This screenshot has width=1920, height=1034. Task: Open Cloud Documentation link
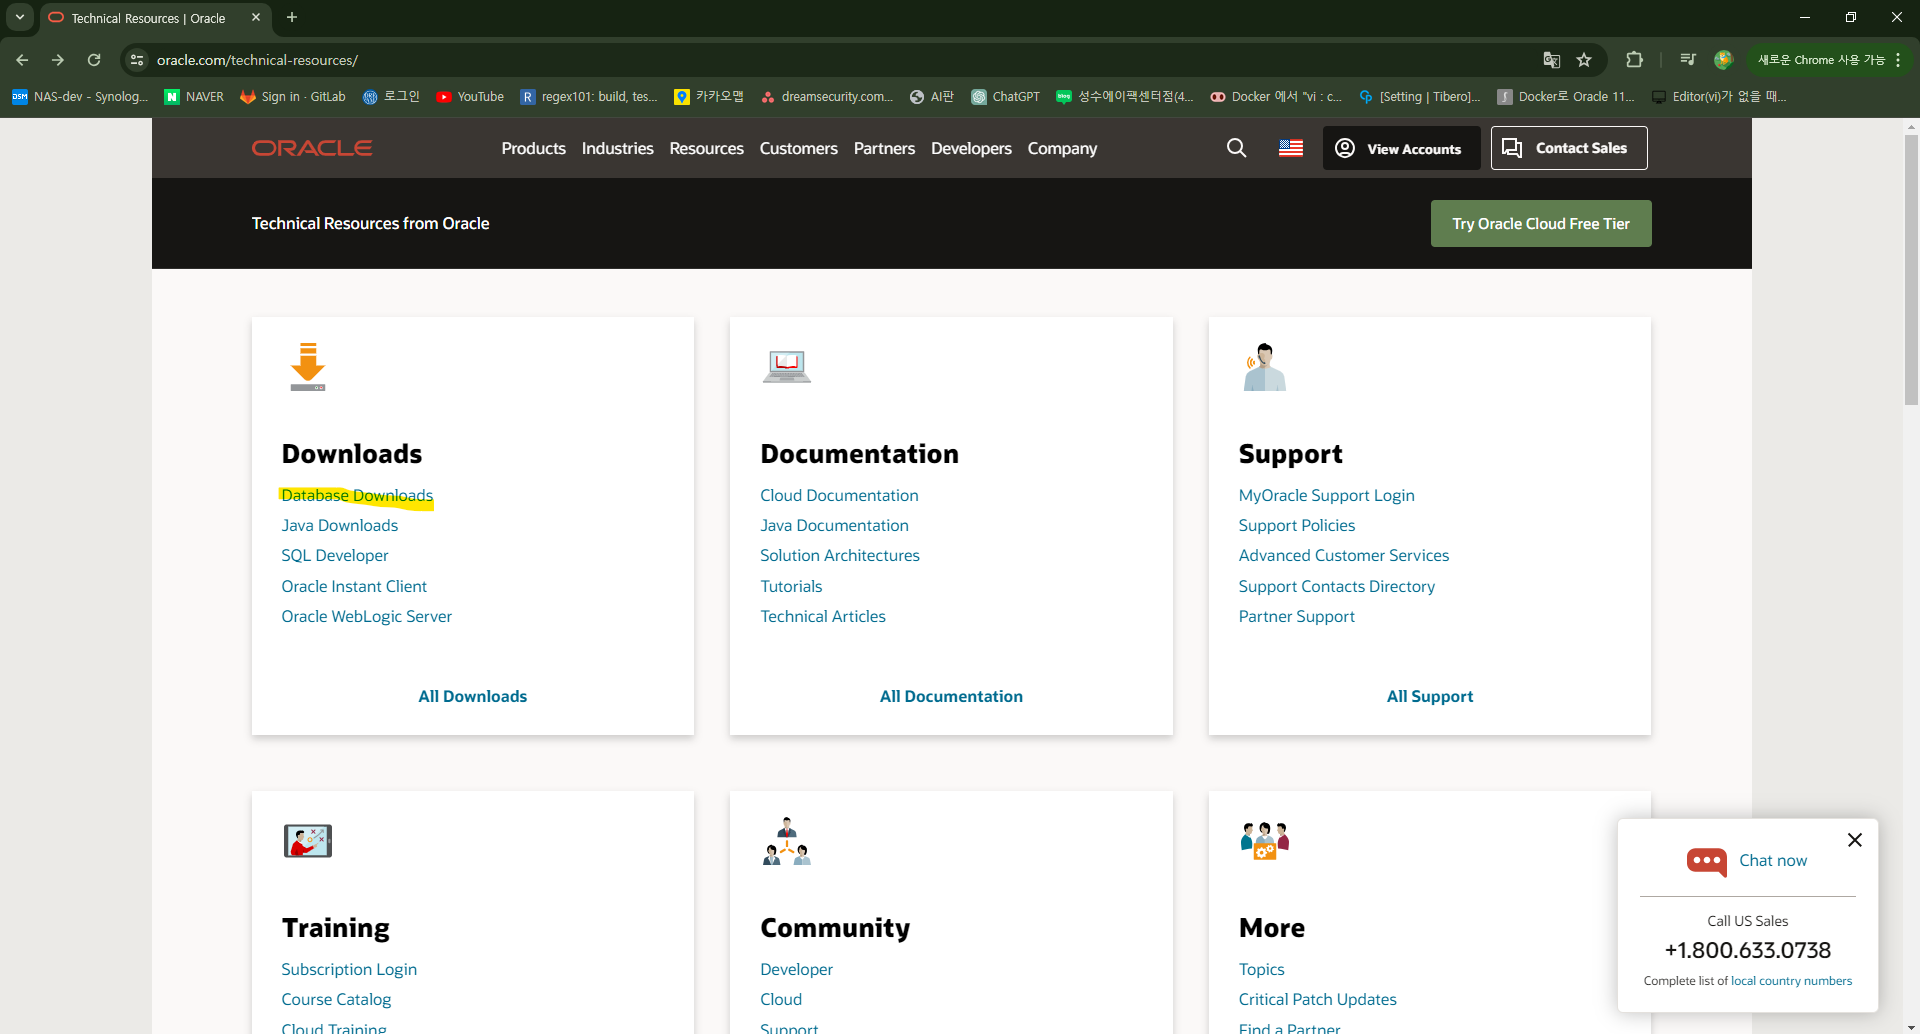839,495
